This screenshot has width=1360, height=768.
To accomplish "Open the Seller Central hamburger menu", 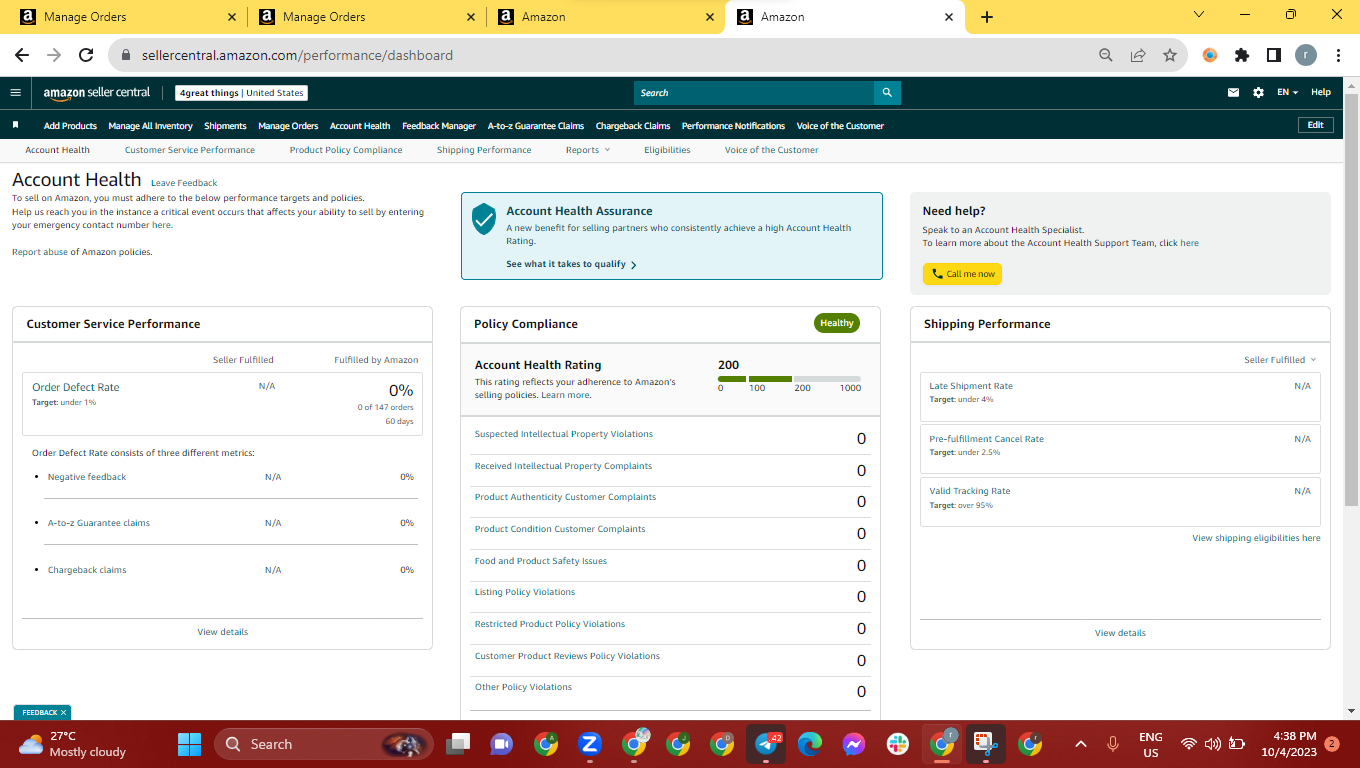I will 15,93.
